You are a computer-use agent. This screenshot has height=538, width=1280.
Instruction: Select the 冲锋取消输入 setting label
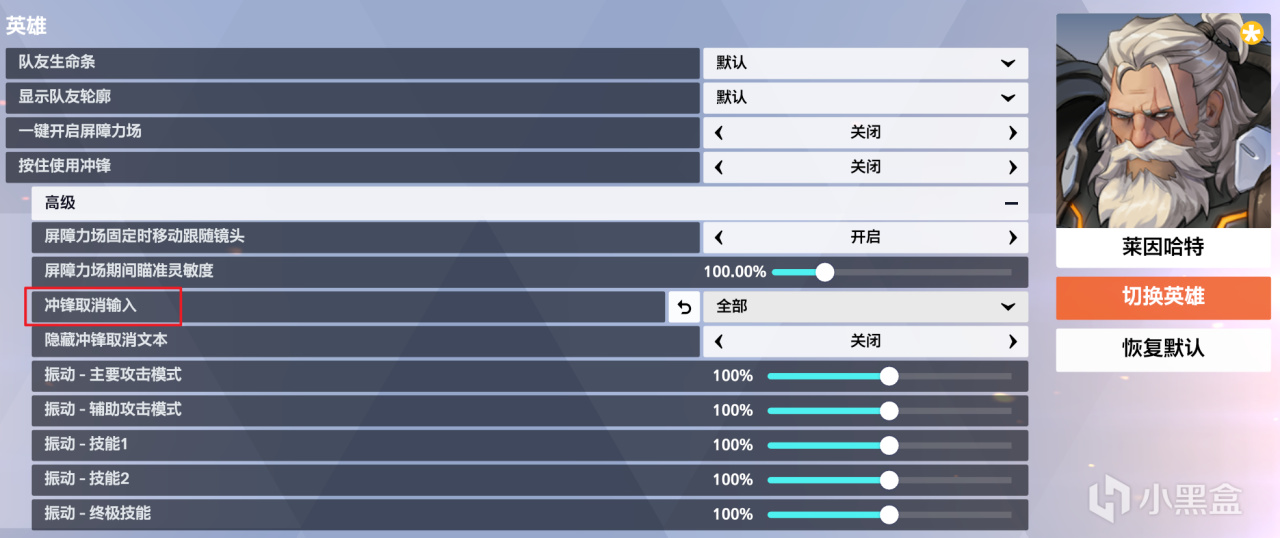pyautogui.click(x=91, y=306)
